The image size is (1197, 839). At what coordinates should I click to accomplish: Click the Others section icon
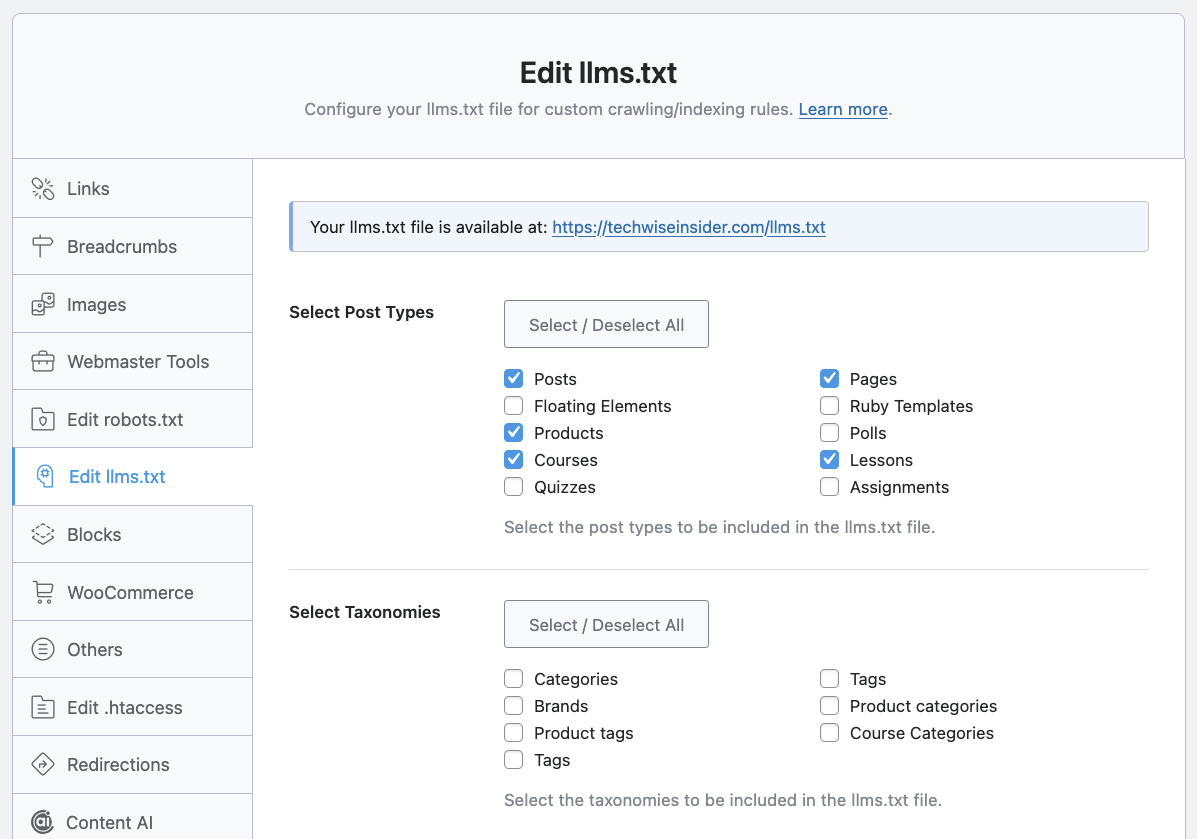click(43, 649)
